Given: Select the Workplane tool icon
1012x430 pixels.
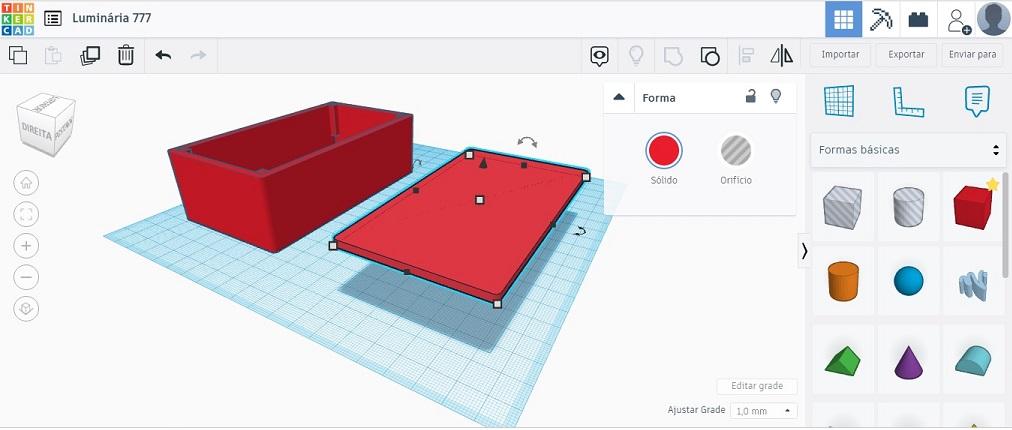Looking at the screenshot, I should click(x=839, y=101).
